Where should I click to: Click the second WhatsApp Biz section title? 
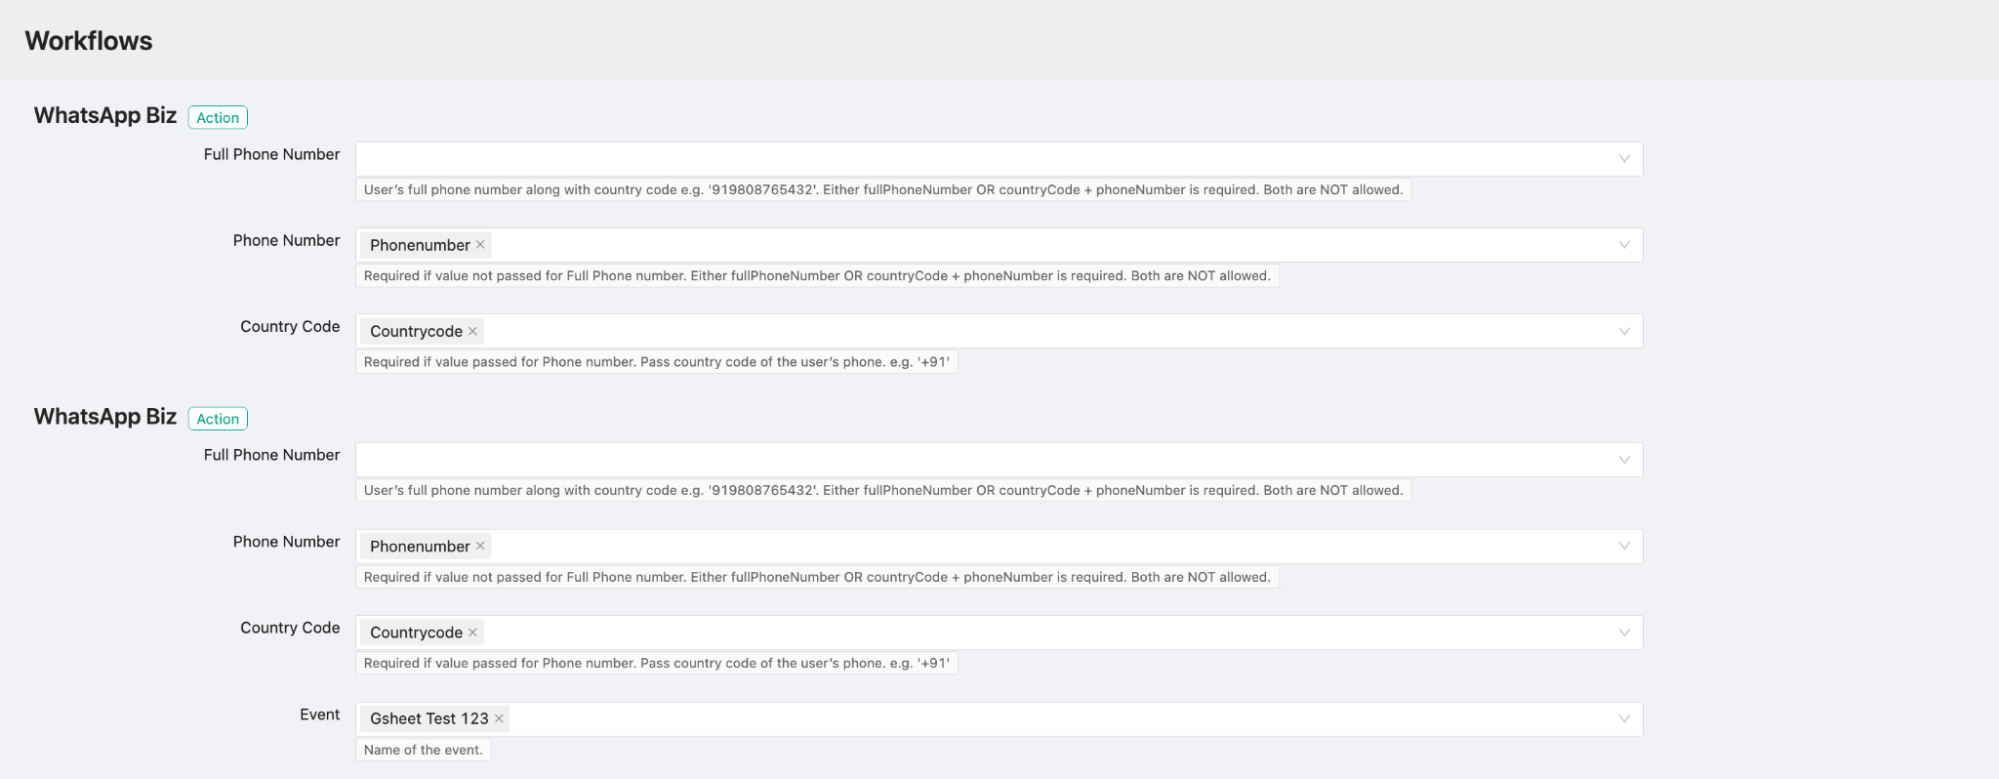[x=105, y=417]
